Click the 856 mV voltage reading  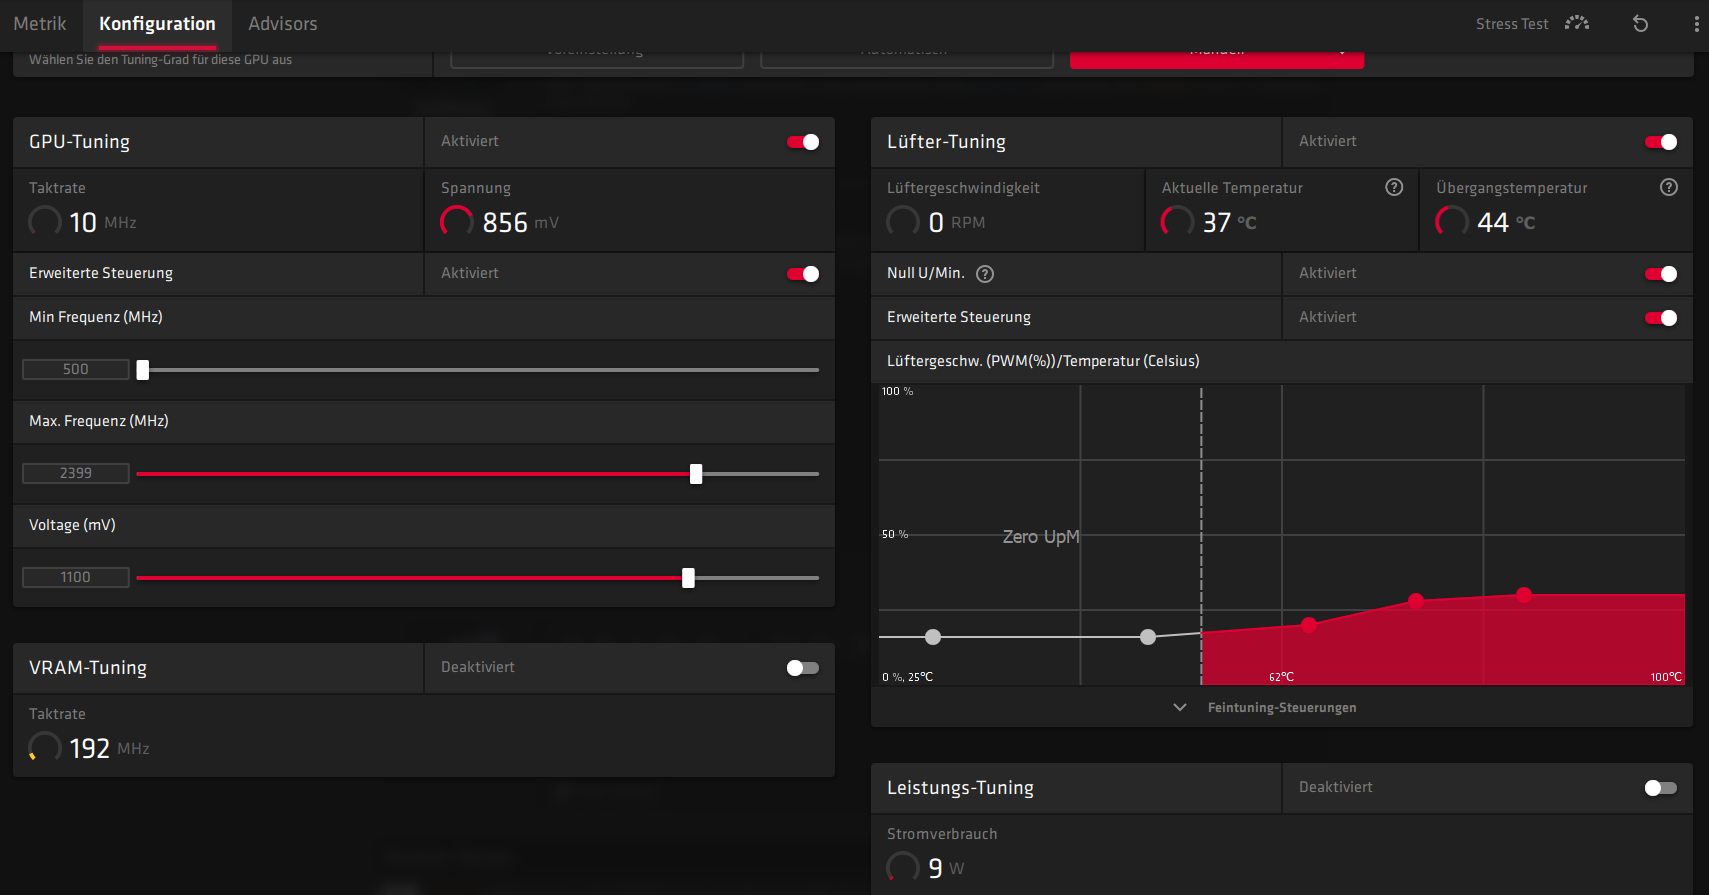pos(520,222)
